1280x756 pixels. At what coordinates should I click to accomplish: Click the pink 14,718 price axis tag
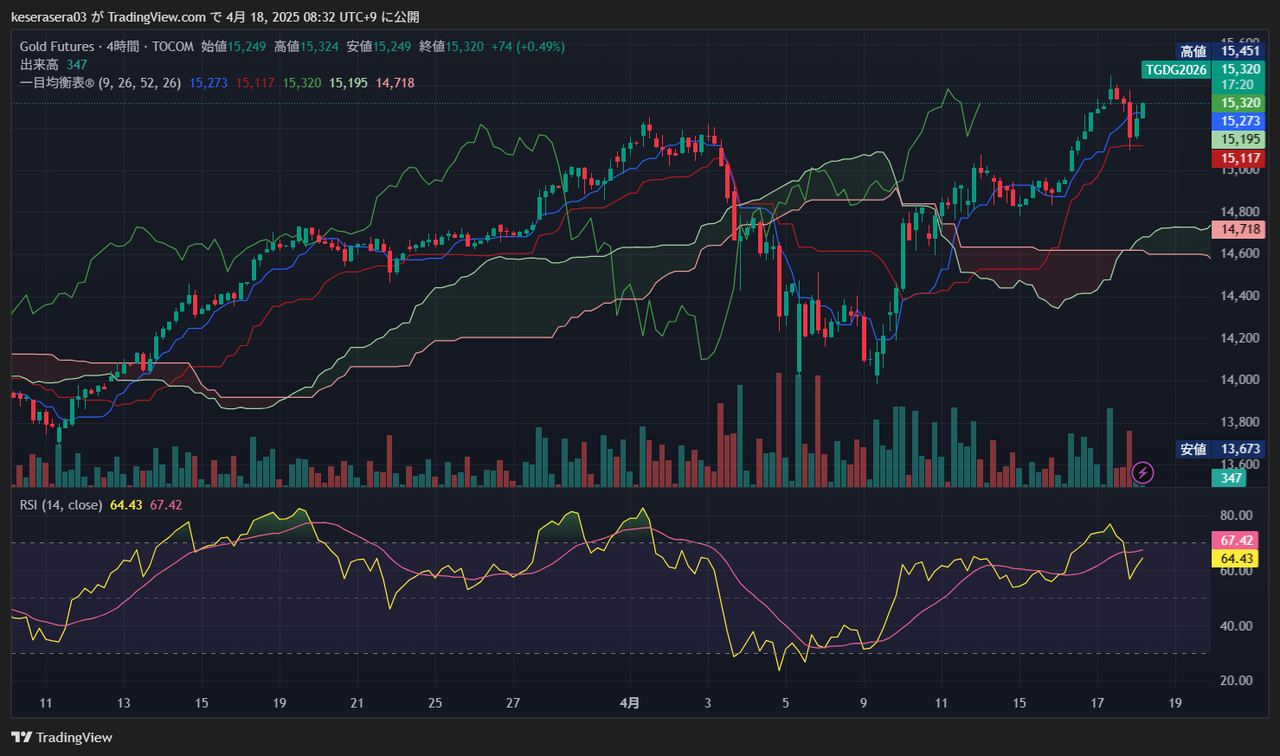(1238, 230)
